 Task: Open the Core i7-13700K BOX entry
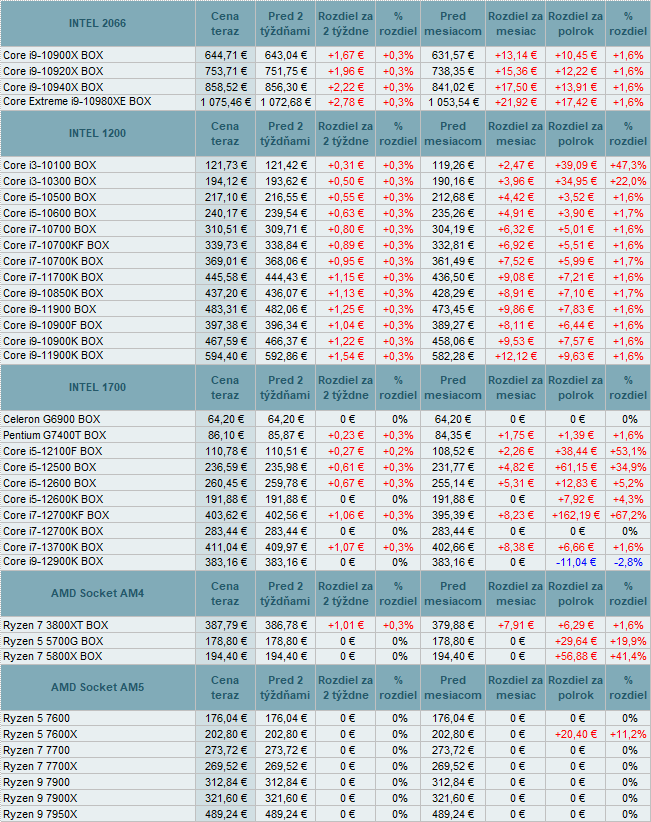(x=53, y=547)
